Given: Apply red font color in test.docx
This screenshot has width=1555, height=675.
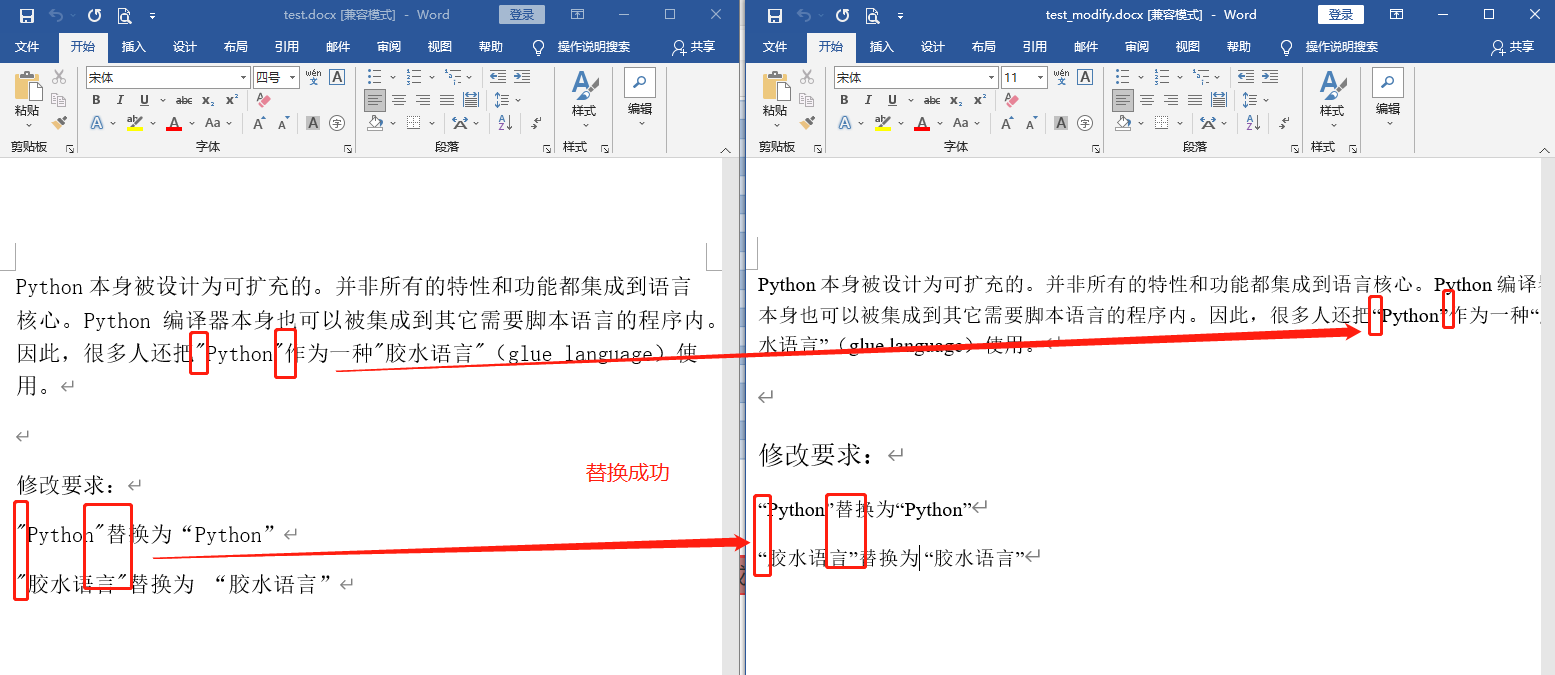Looking at the screenshot, I should 174,123.
